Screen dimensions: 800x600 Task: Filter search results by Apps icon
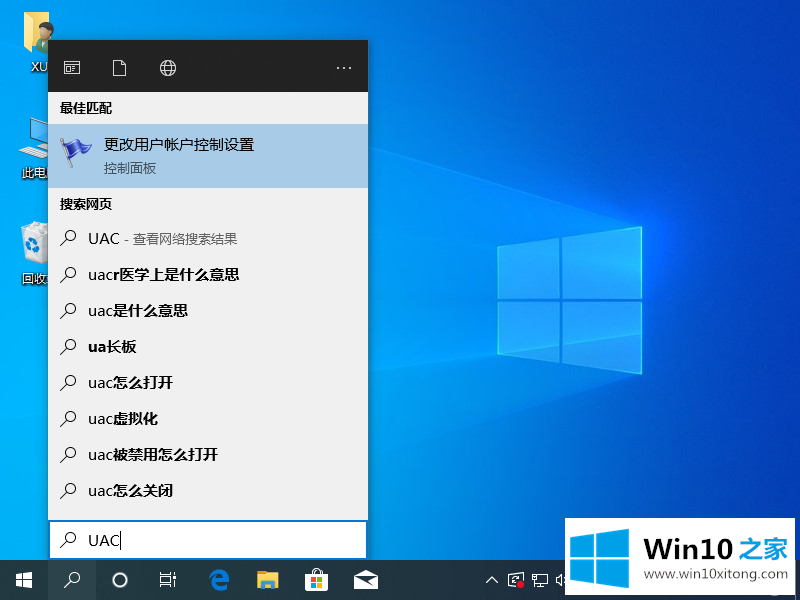pyautogui.click(x=72, y=67)
